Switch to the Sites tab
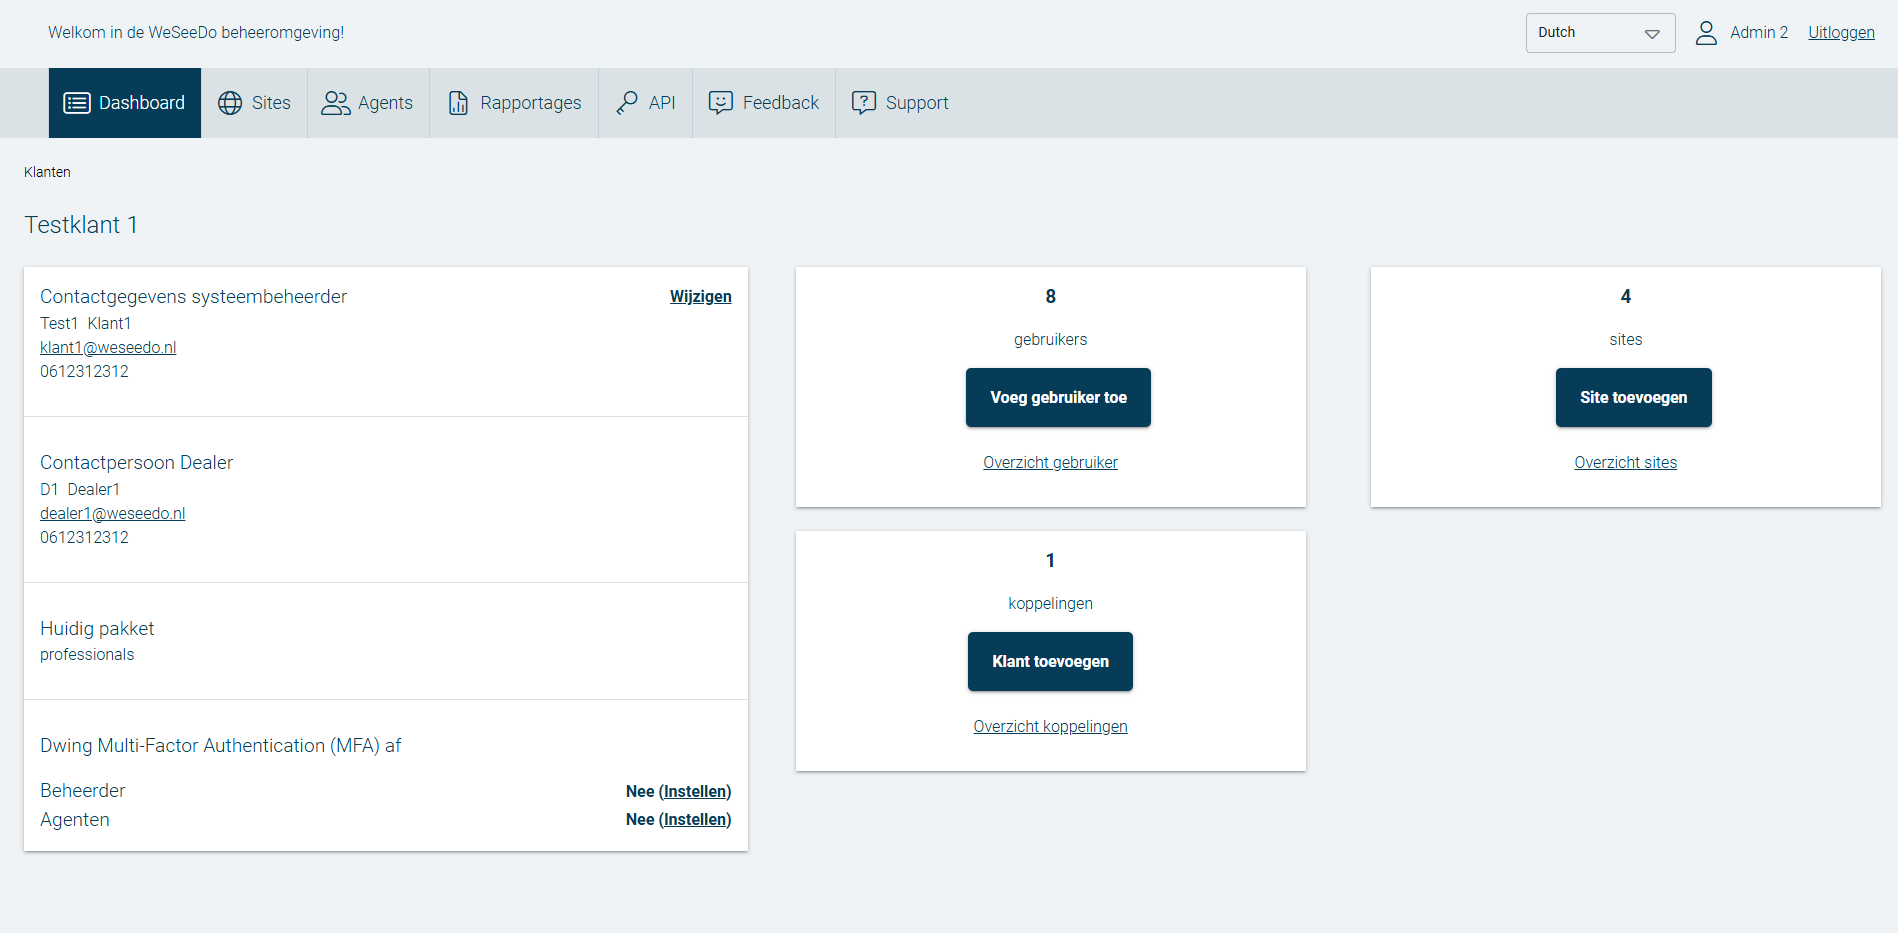 click(254, 102)
